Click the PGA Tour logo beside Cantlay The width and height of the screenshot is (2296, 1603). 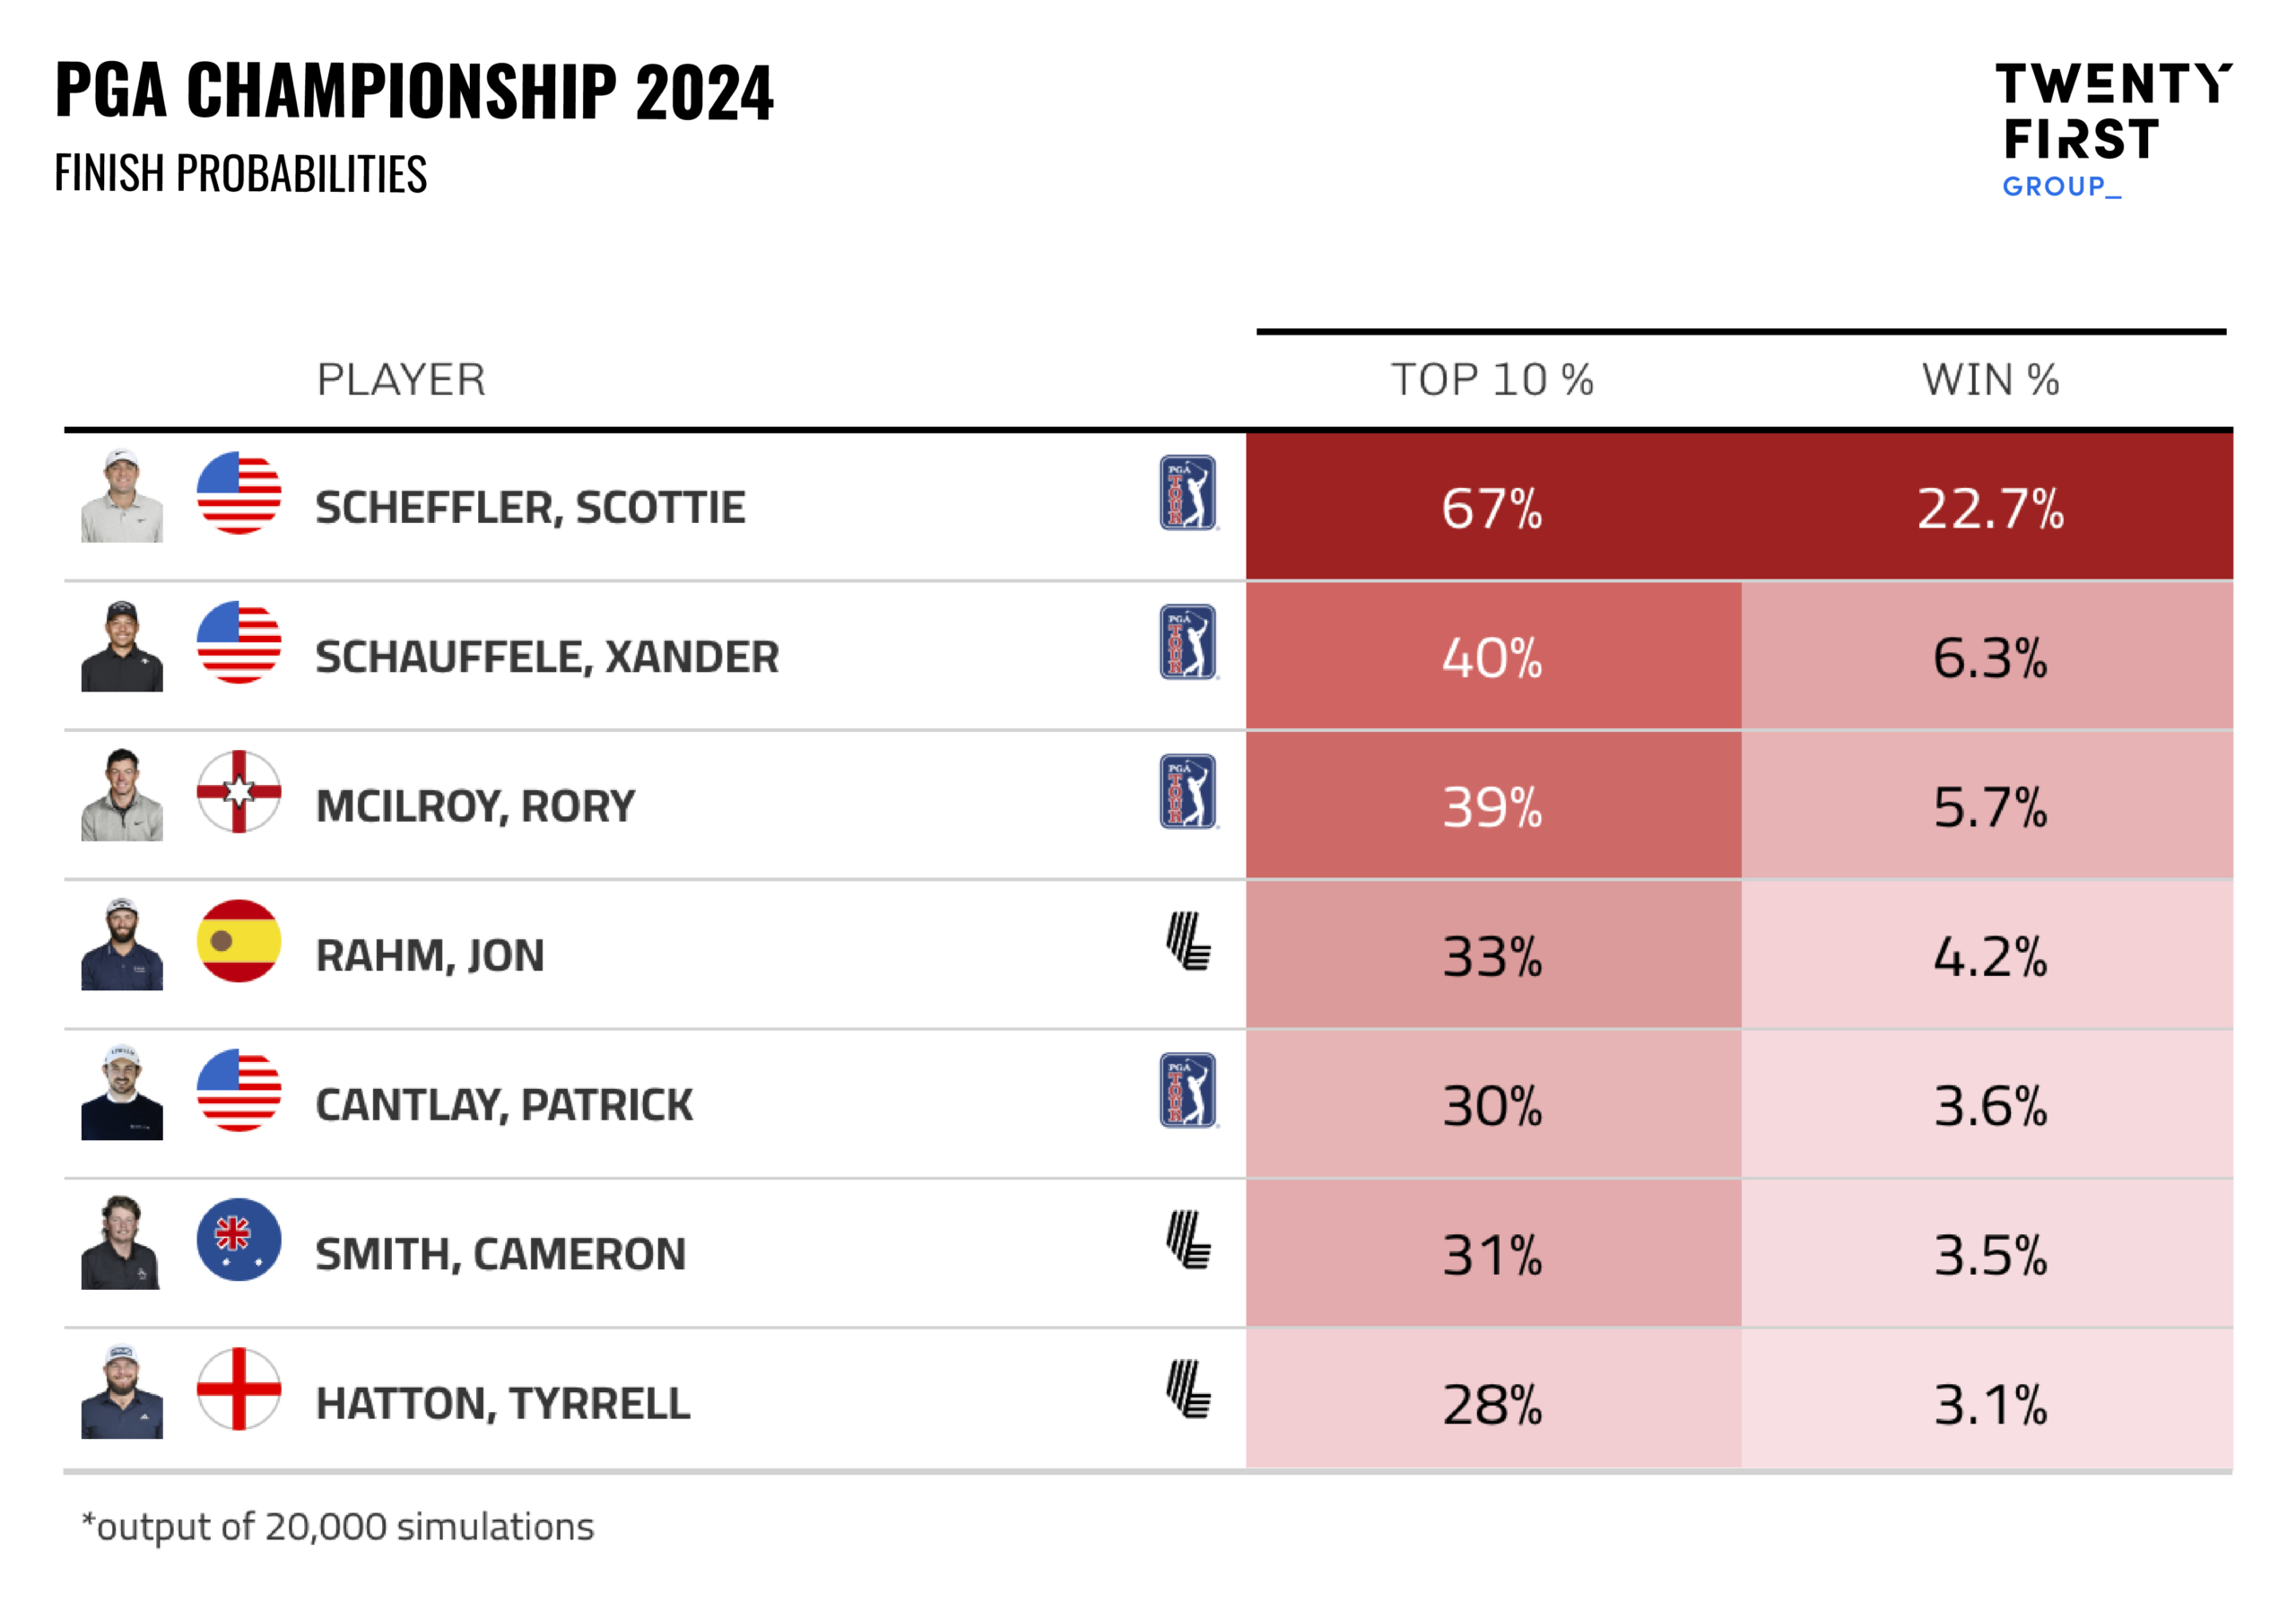(1187, 1089)
